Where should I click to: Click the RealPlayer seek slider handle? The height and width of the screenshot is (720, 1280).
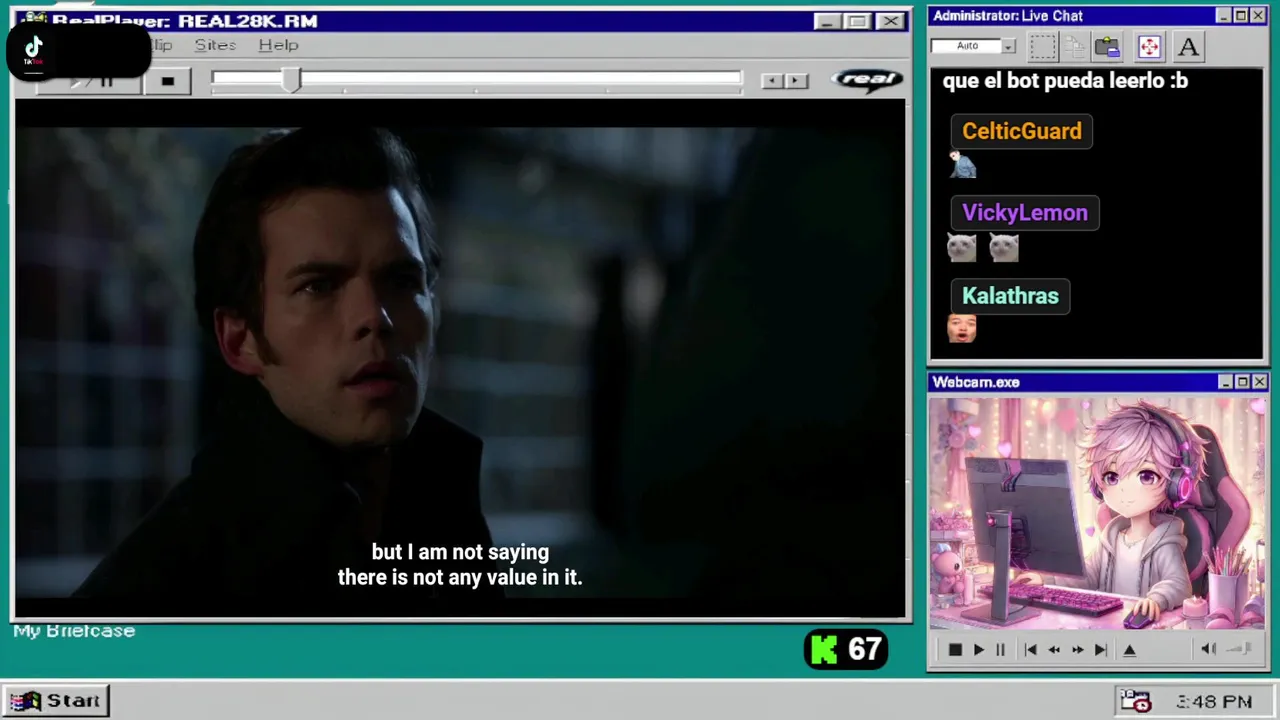(x=291, y=80)
